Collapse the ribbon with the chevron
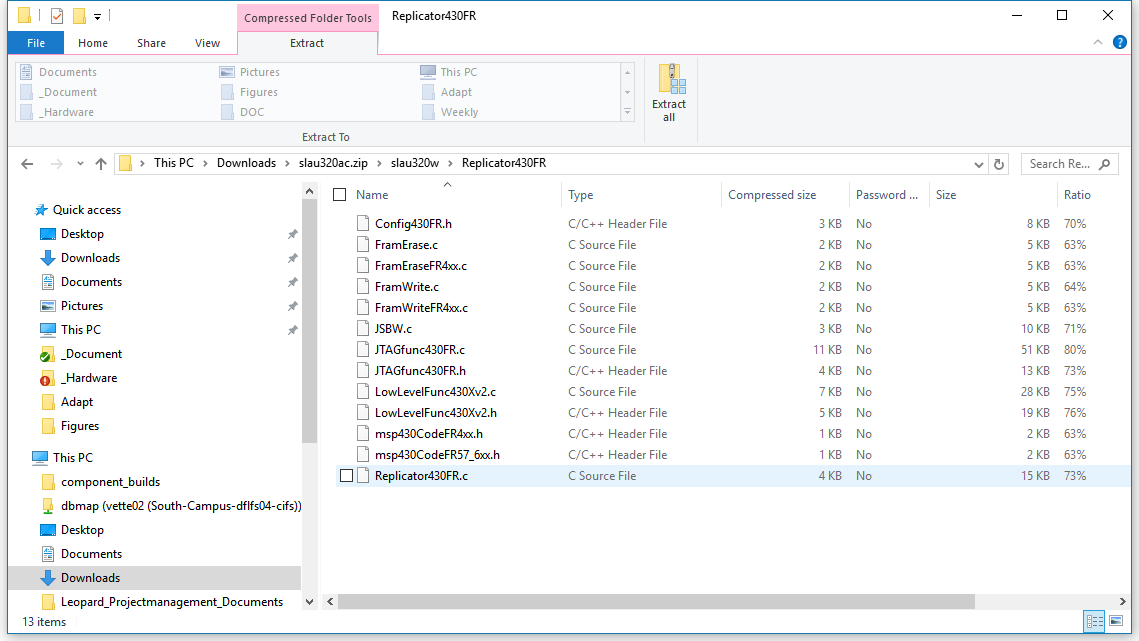 1098,43
